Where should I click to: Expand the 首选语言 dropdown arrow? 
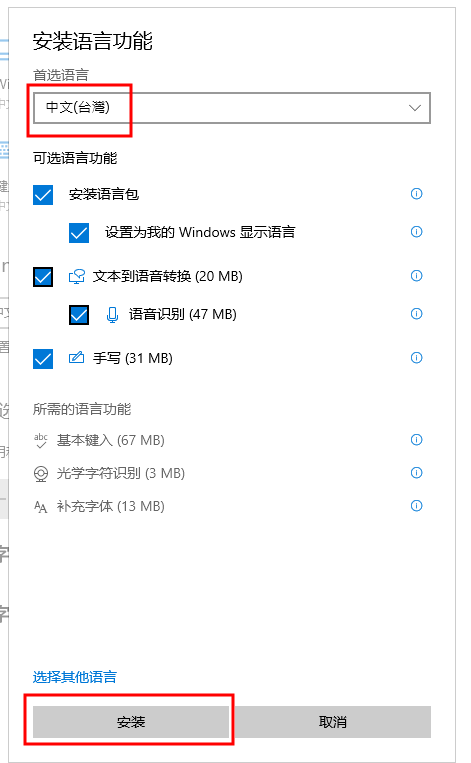click(415, 108)
